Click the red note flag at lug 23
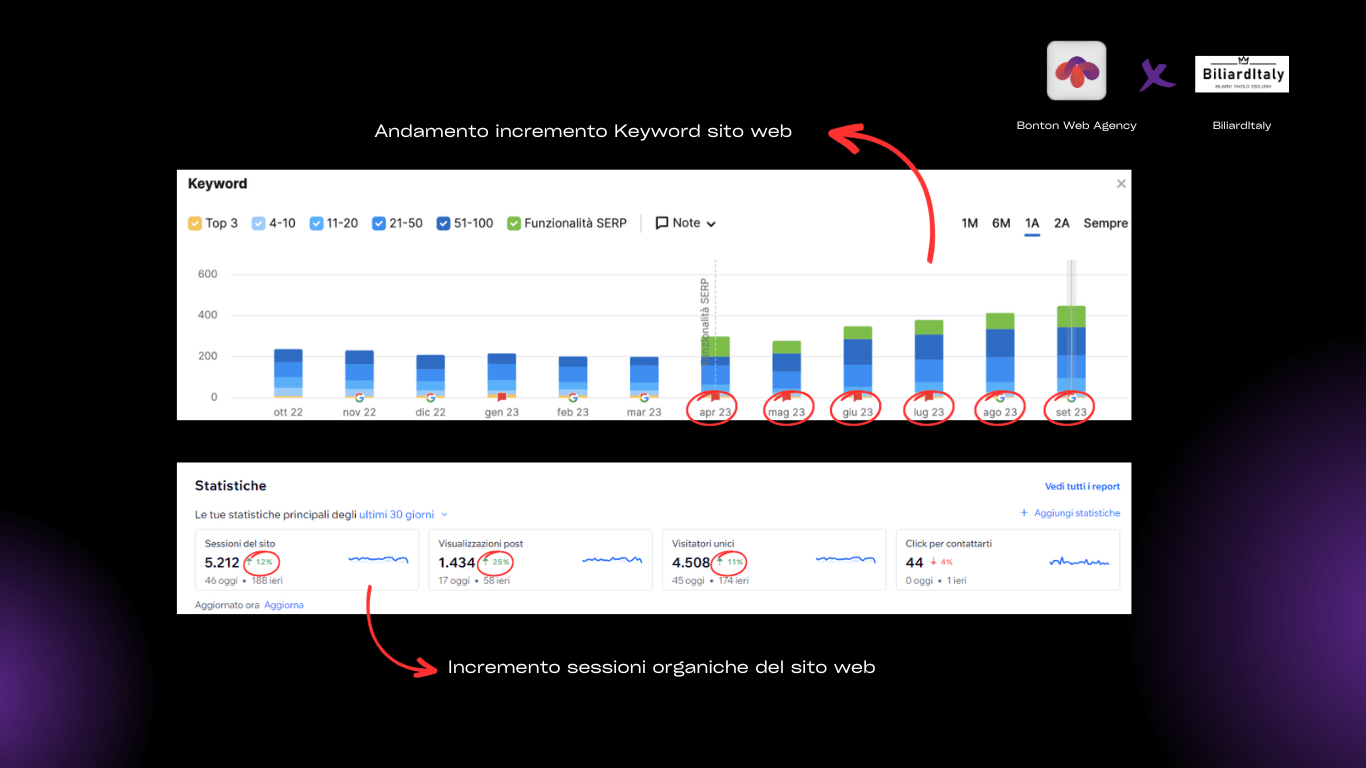1366x768 pixels. click(928, 397)
